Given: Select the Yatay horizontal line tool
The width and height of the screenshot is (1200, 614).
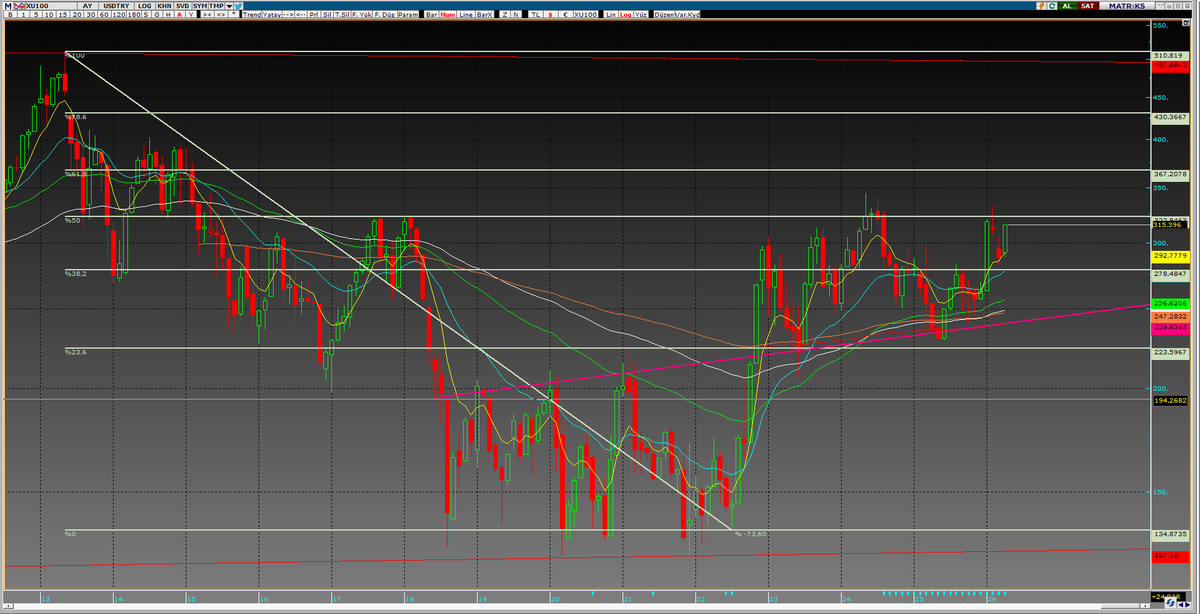Looking at the screenshot, I should click(271, 15).
